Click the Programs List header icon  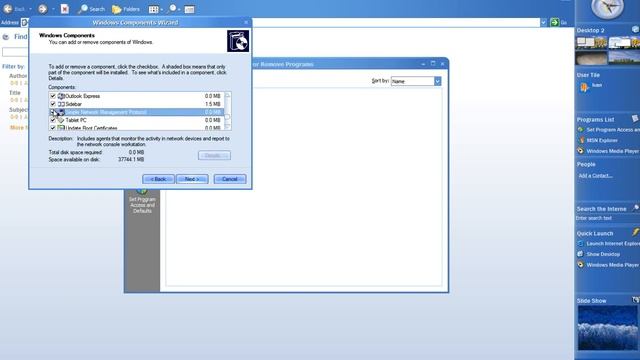[x=635, y=118]
